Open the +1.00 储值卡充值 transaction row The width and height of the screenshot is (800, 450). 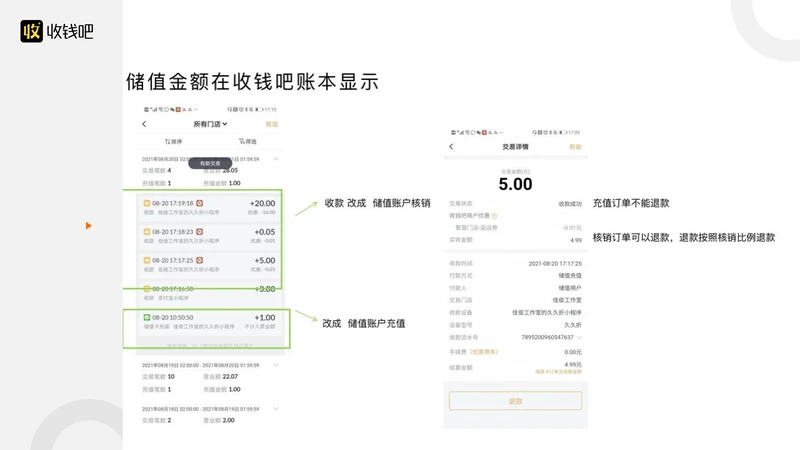pyautogui.click(x=210, y=321)
